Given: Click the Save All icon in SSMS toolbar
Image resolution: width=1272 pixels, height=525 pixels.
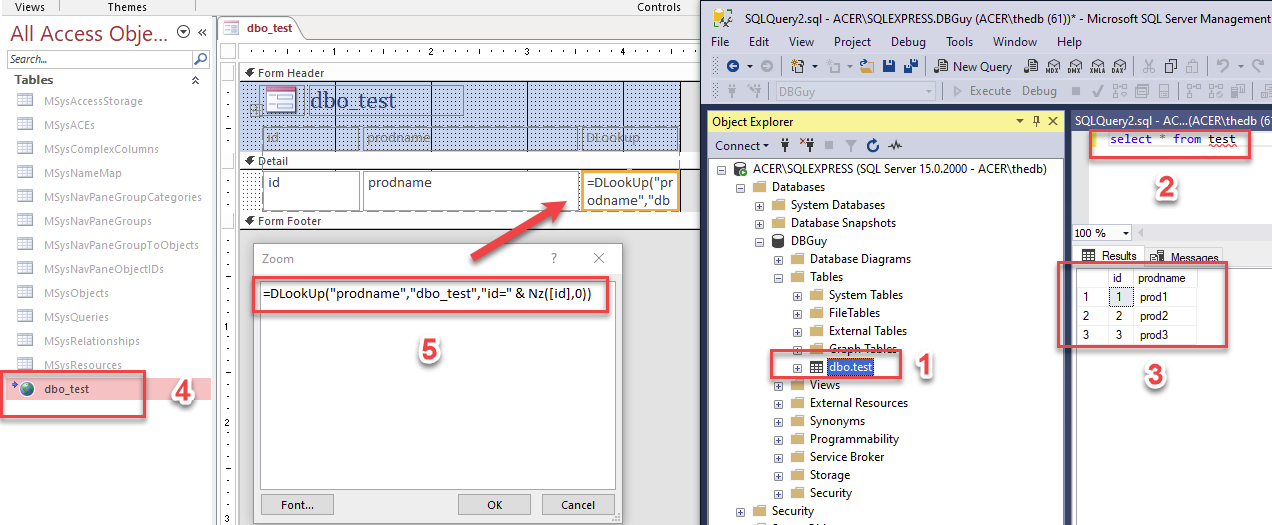Looking at the screenshot, I should coord(911,66).
